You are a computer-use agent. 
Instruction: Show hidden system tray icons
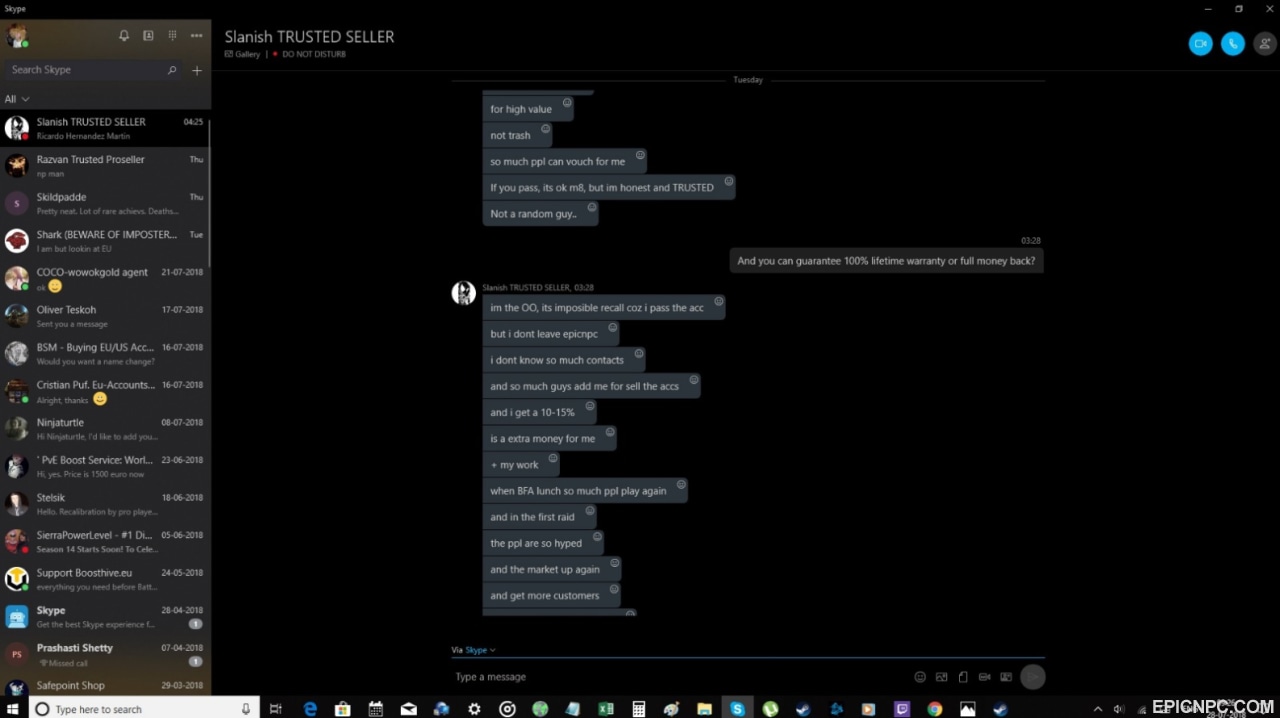[x=1098, y=709]
